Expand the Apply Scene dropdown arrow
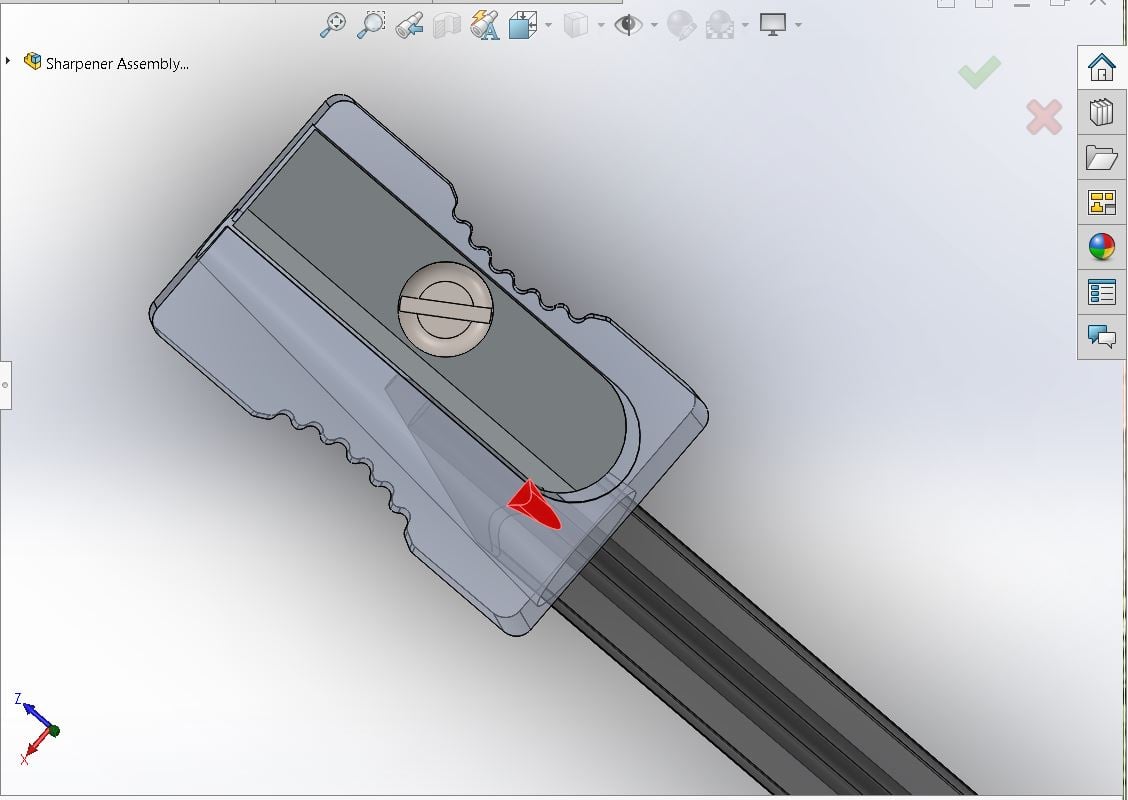The width and height of the screenshot is (1128, 800). [x=745, y=25]
